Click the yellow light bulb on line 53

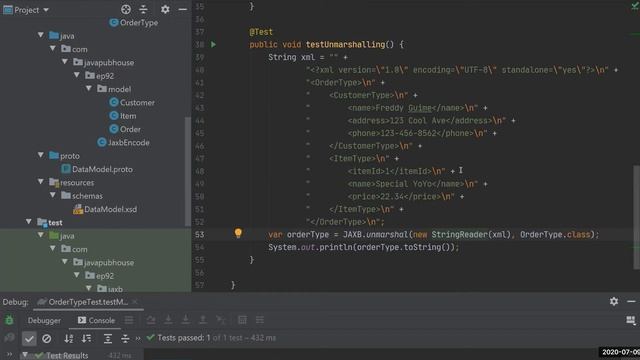[238, 233]
